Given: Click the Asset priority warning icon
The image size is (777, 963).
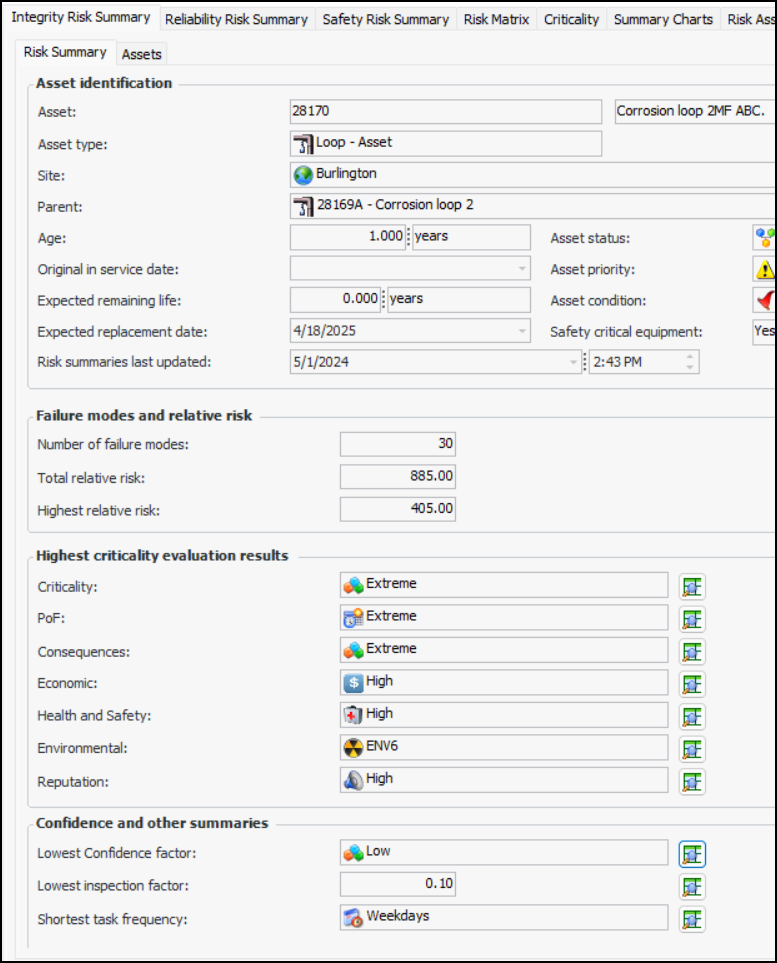Looking at the screenshot, I should [764, 269].
